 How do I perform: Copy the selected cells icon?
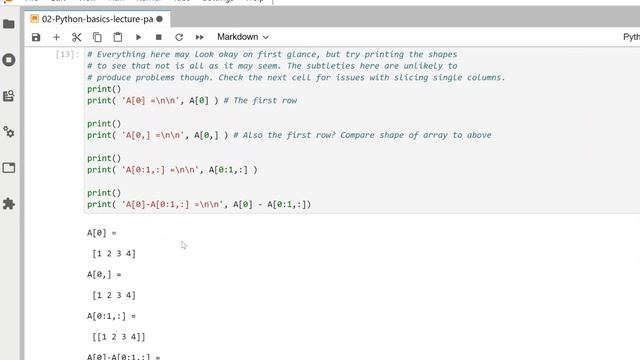click(97, 37)
